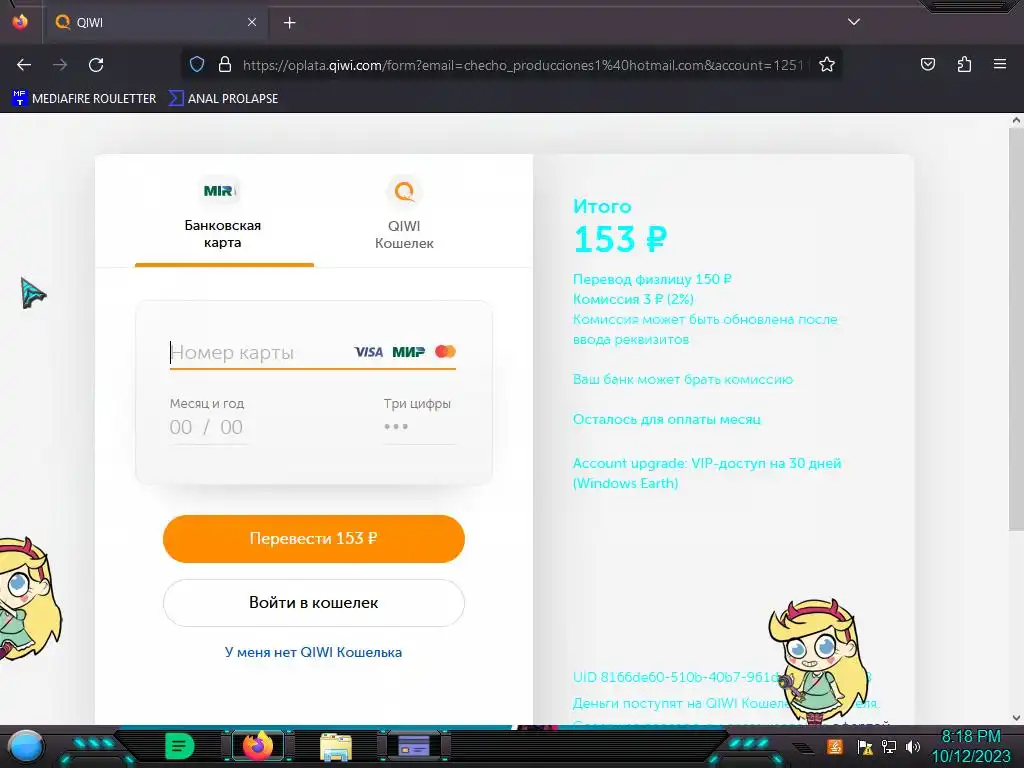Click the Осталось для оплаты месяц text
Image resolution: width=1024 pixels, height=768 pixels.
point(667,419)
